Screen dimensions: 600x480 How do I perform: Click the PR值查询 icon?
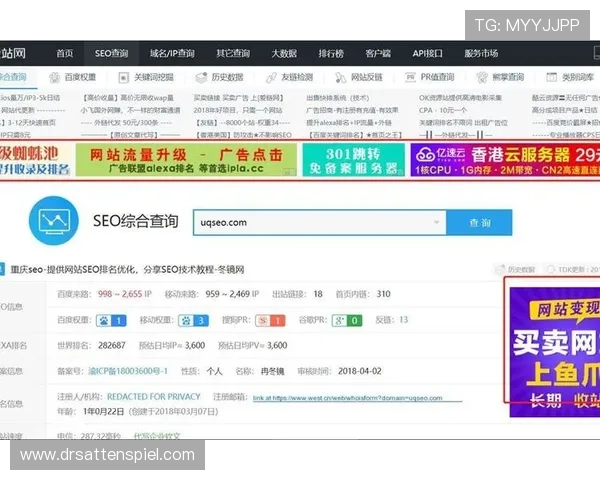(x=410, y=78)
